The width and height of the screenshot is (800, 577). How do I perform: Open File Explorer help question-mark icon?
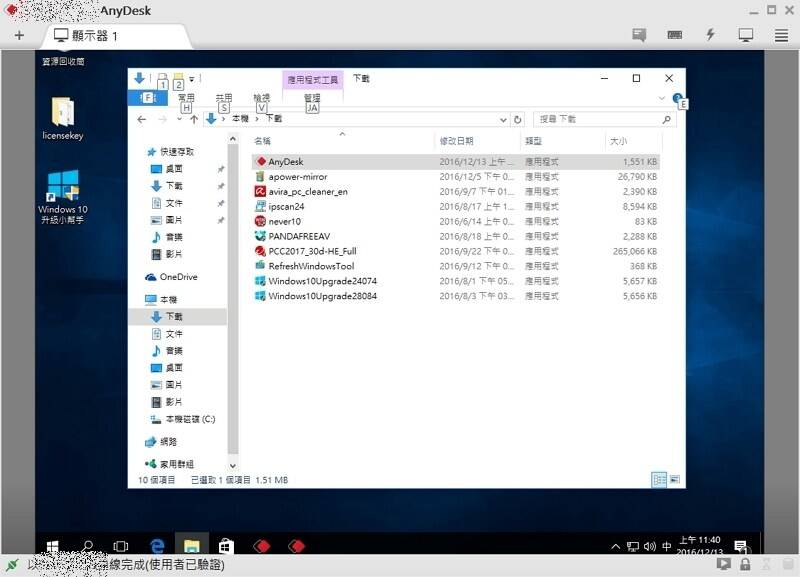click(x=677, y=98)
